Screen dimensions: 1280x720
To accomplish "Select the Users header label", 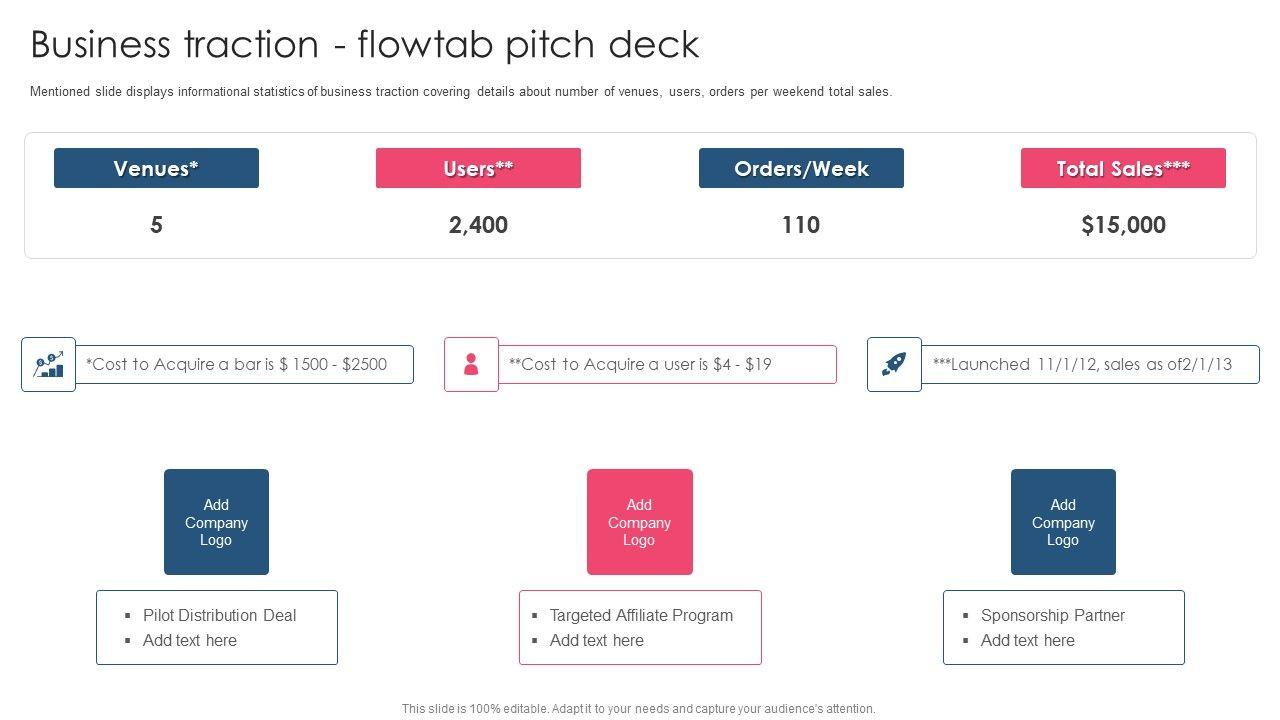I will 478,168.
